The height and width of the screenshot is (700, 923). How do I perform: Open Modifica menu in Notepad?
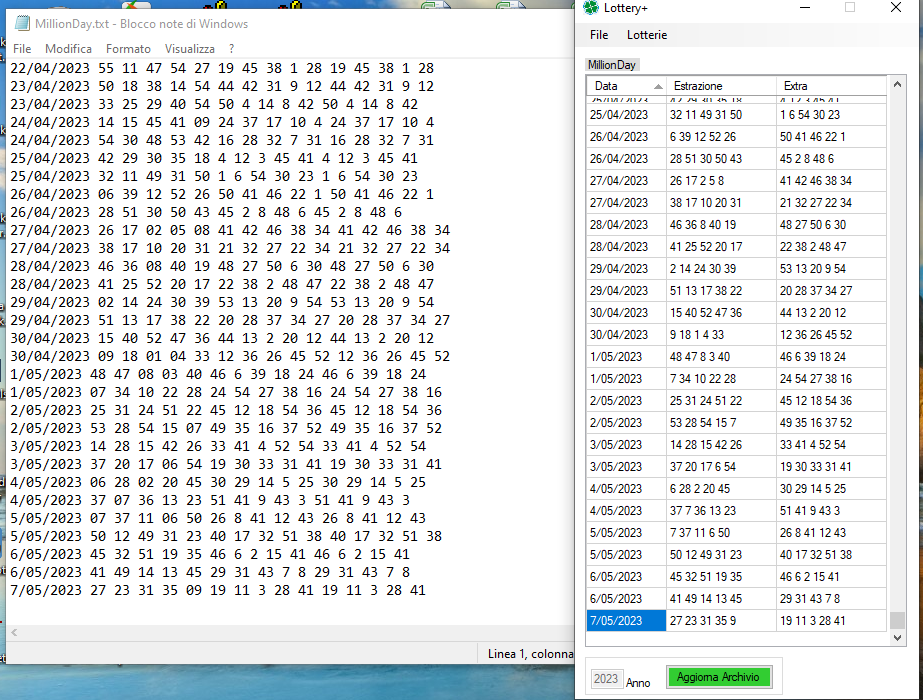pyautogui.click(x=68, y=49)
